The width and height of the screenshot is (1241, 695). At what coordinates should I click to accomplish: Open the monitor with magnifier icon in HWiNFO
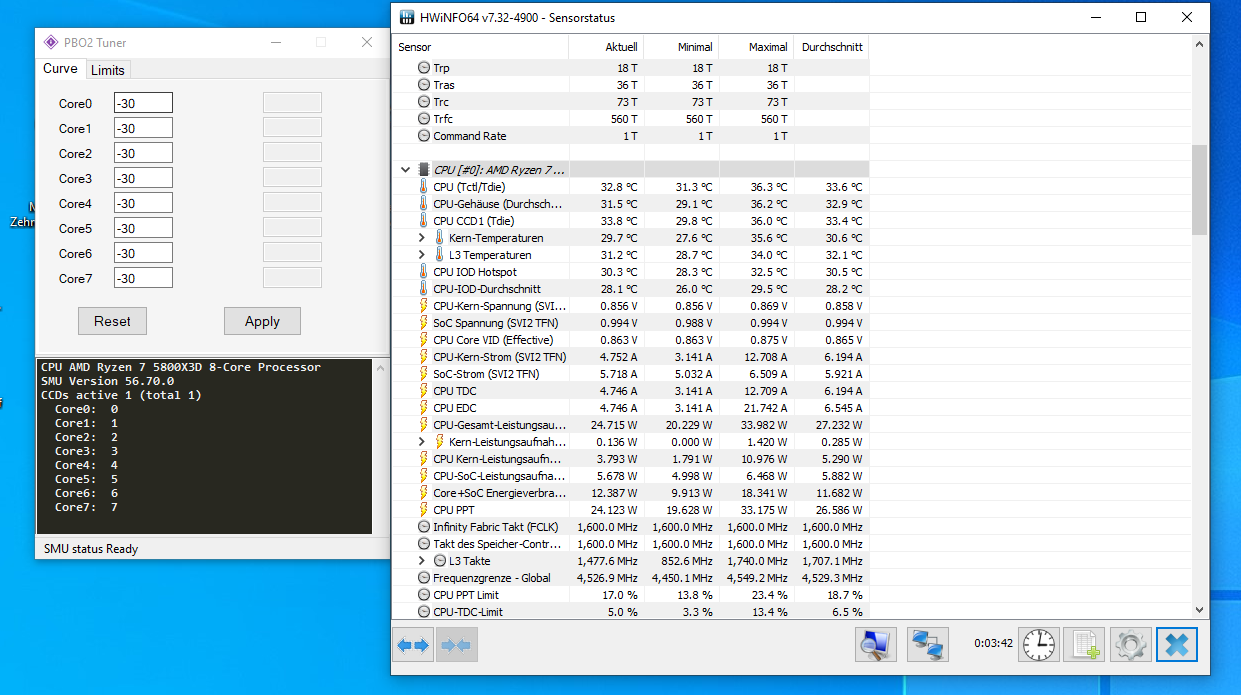876,645
